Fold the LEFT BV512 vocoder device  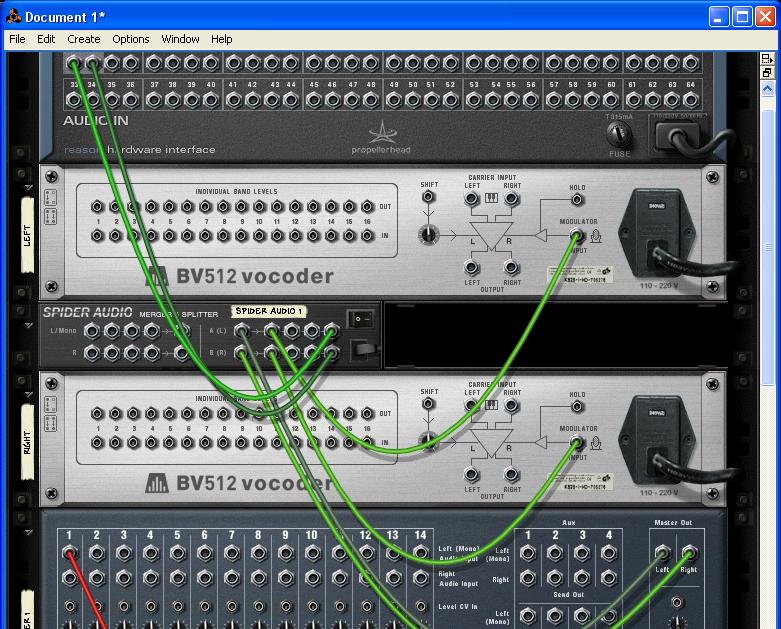tap(28, 187)
